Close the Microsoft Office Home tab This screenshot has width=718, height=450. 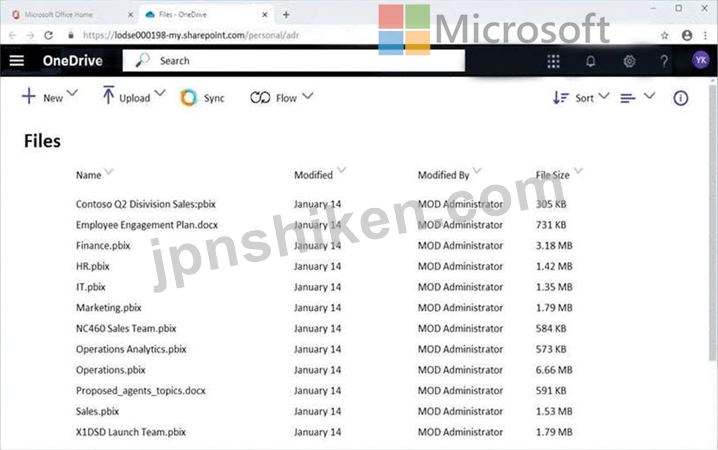[130, 15]
